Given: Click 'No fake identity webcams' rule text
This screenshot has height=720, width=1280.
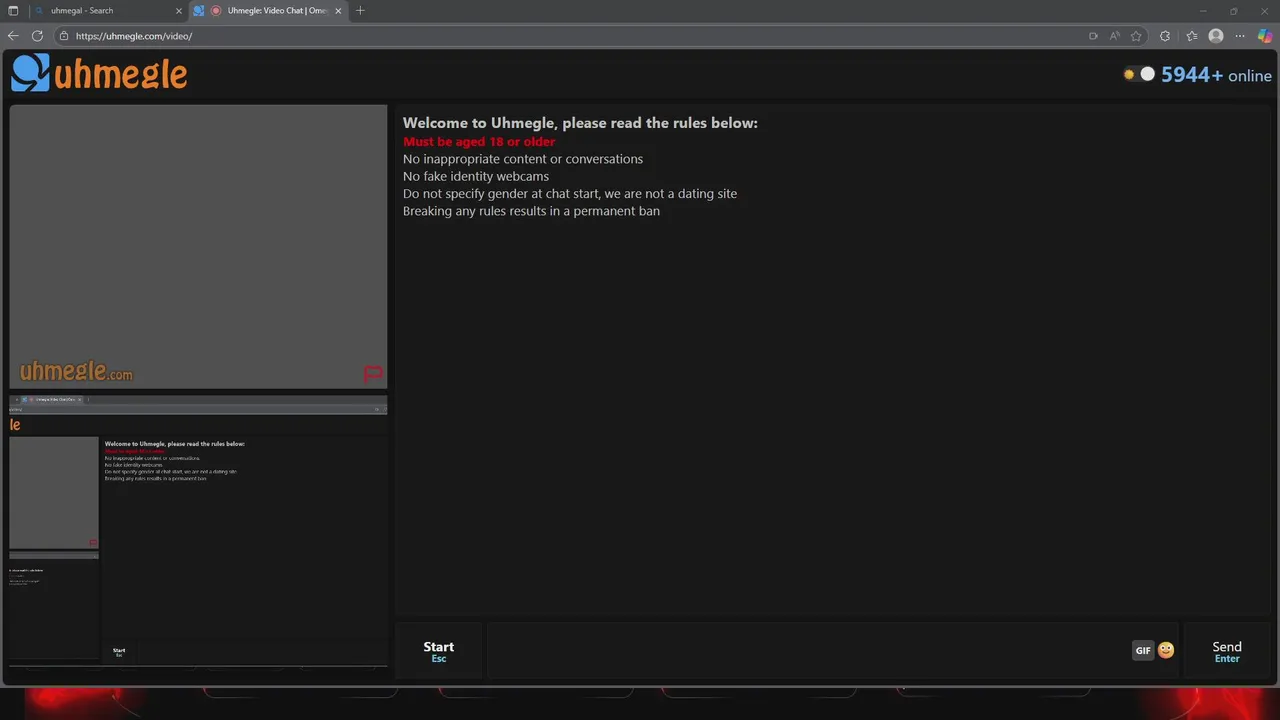Looking at the screenshot, I should pos(476,176).
